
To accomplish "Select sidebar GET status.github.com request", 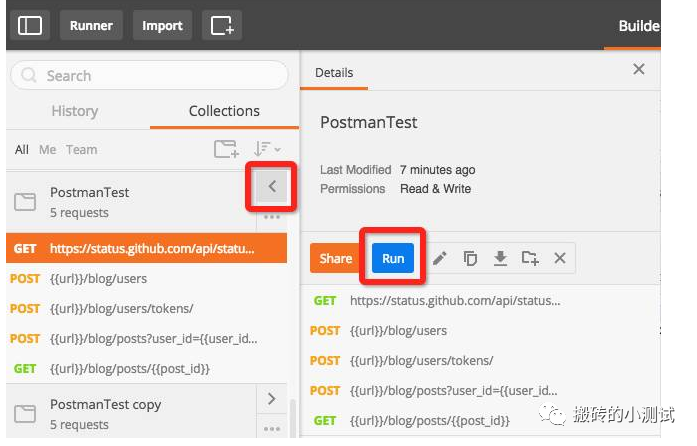I will point(147,248).
